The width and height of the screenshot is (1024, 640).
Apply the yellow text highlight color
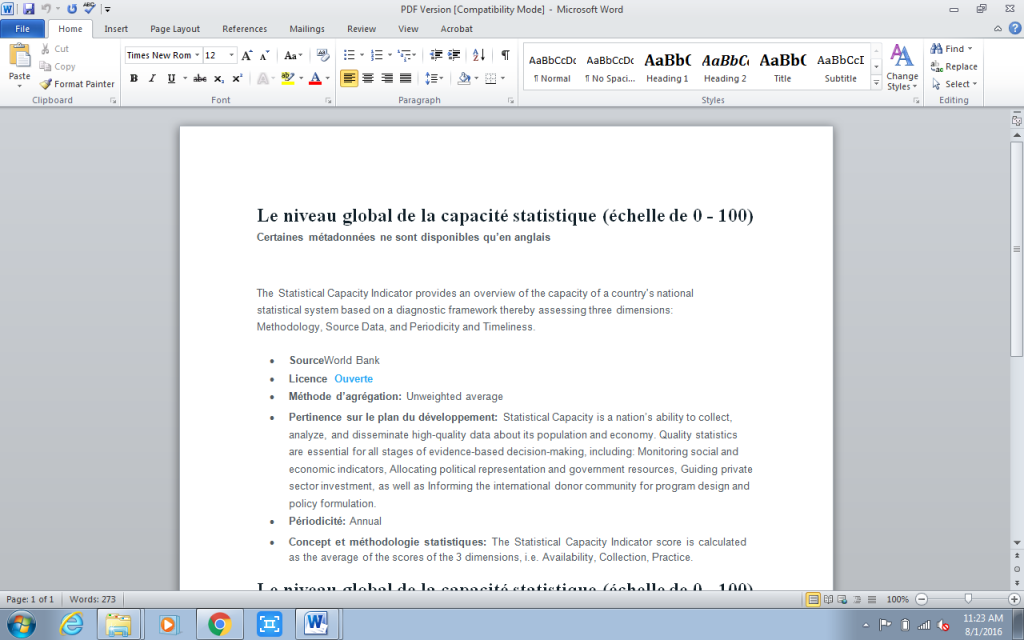tap(287, 78)
